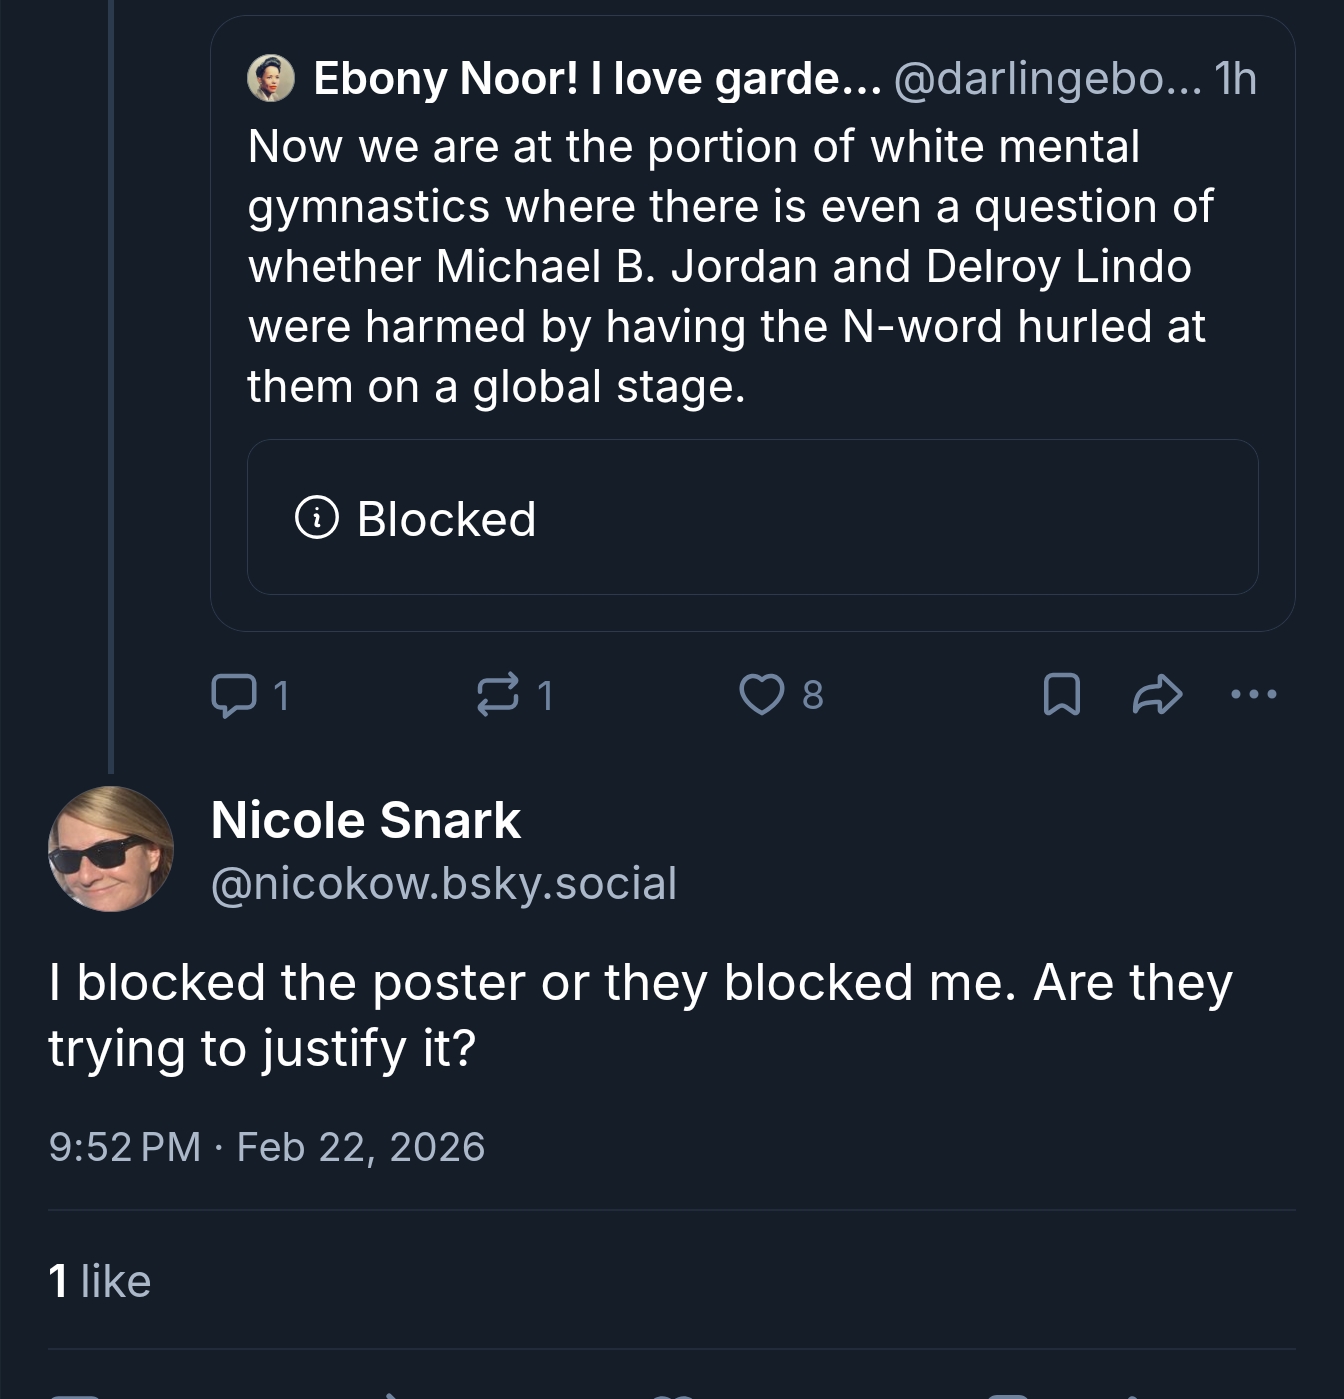Open the Nicole Snark display name

365,821
